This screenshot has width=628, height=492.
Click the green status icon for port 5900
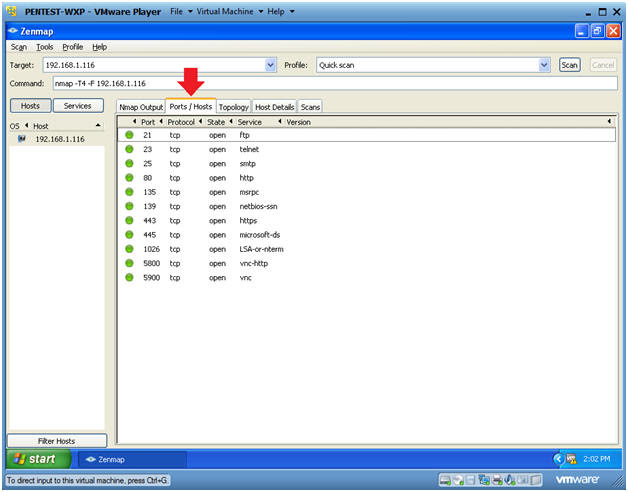pos(129,277)
